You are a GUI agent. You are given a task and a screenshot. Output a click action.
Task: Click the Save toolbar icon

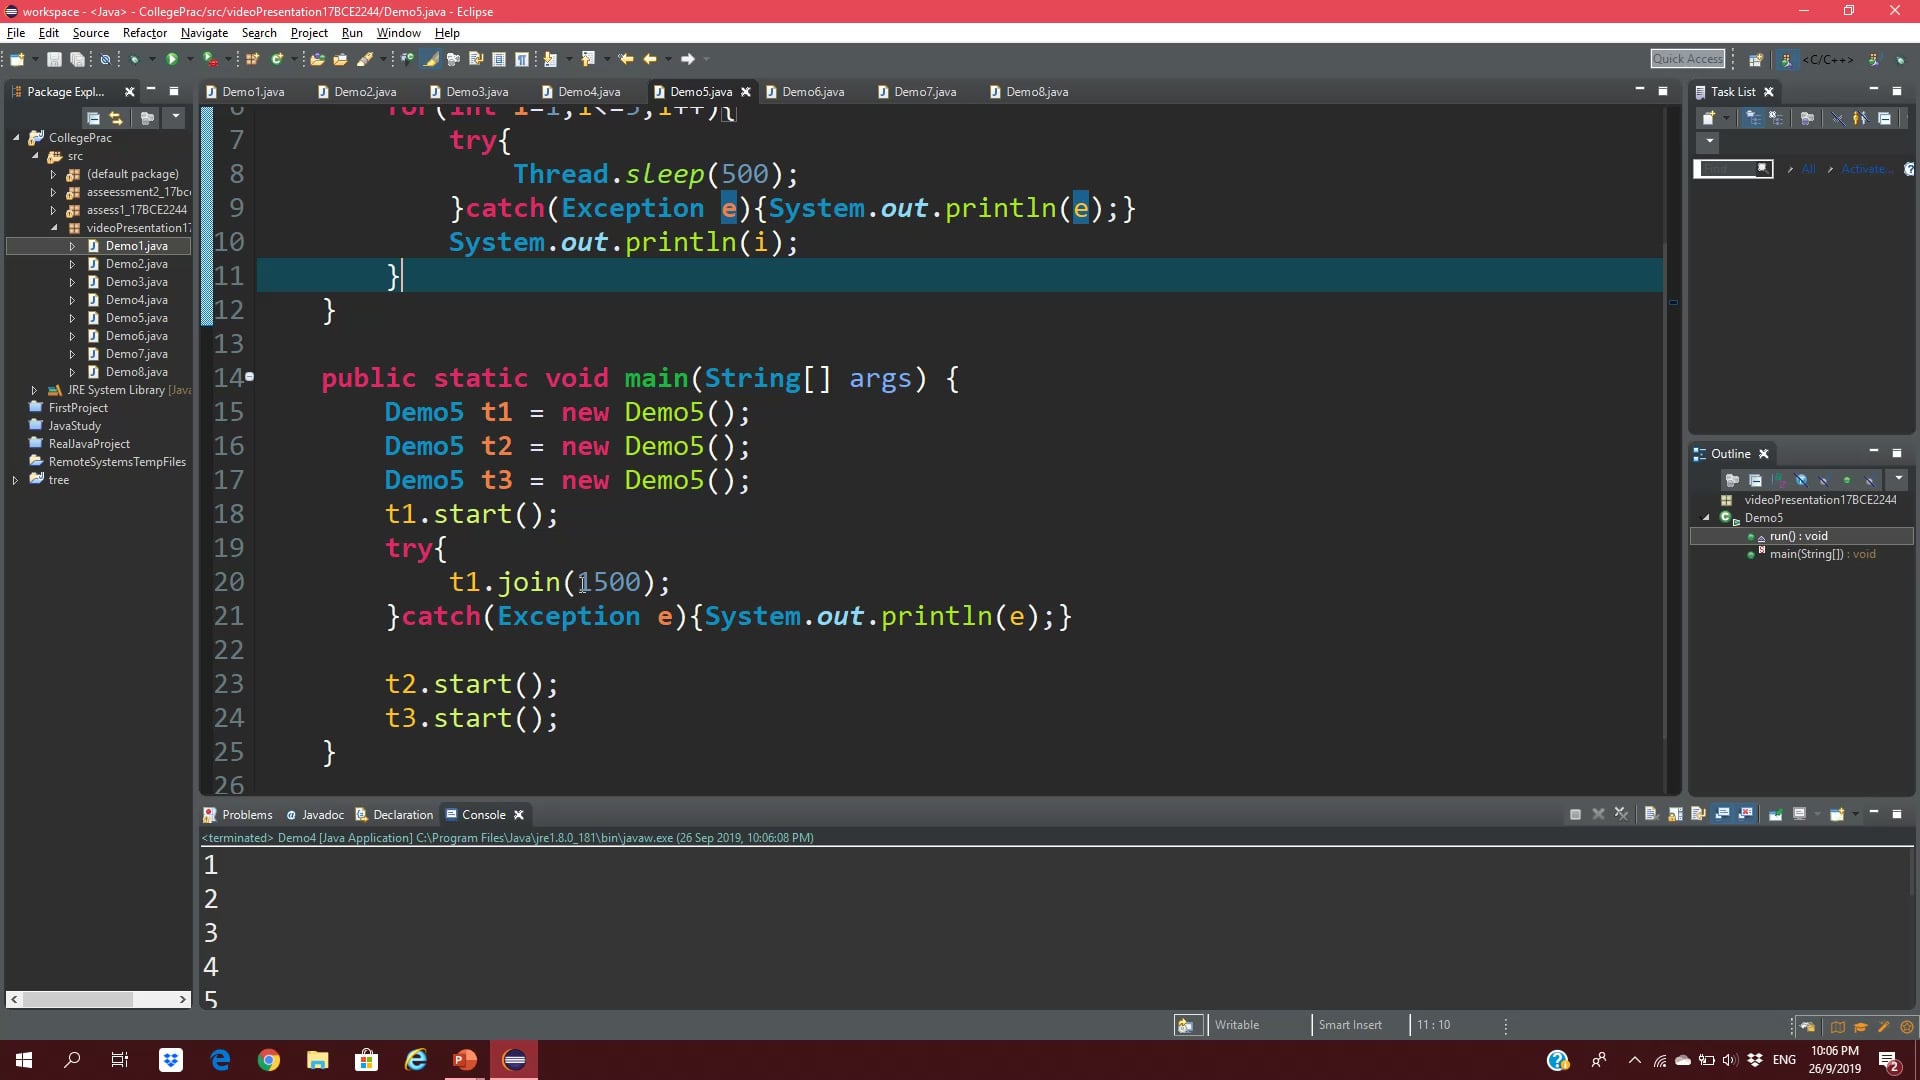[55, 60]
